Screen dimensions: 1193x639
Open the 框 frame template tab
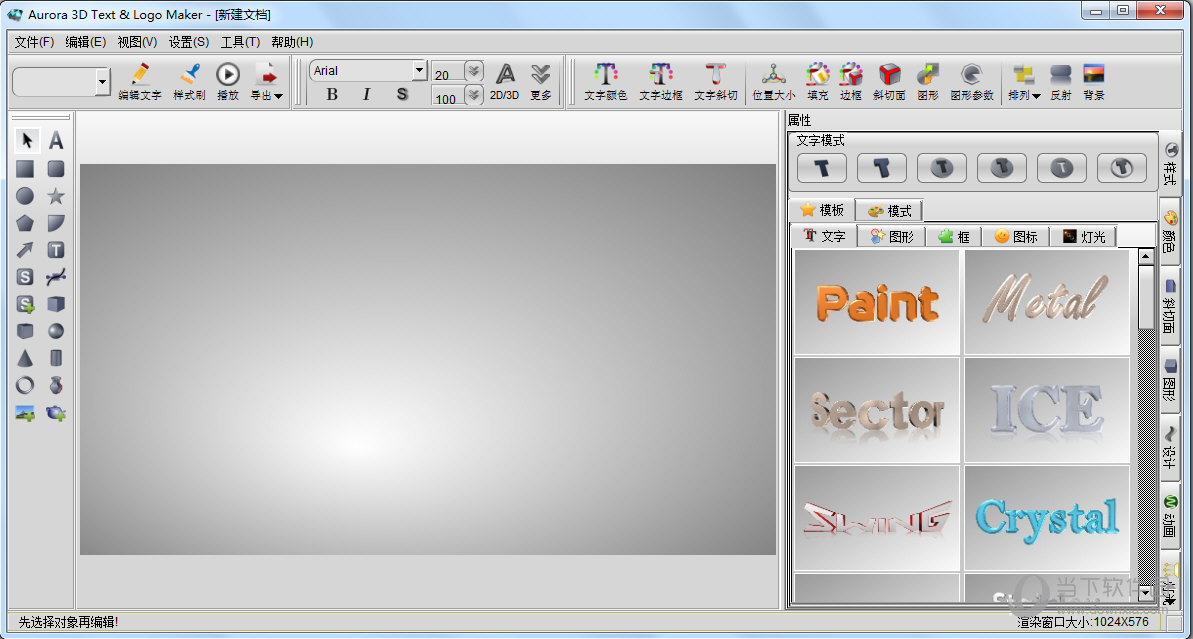953,237
